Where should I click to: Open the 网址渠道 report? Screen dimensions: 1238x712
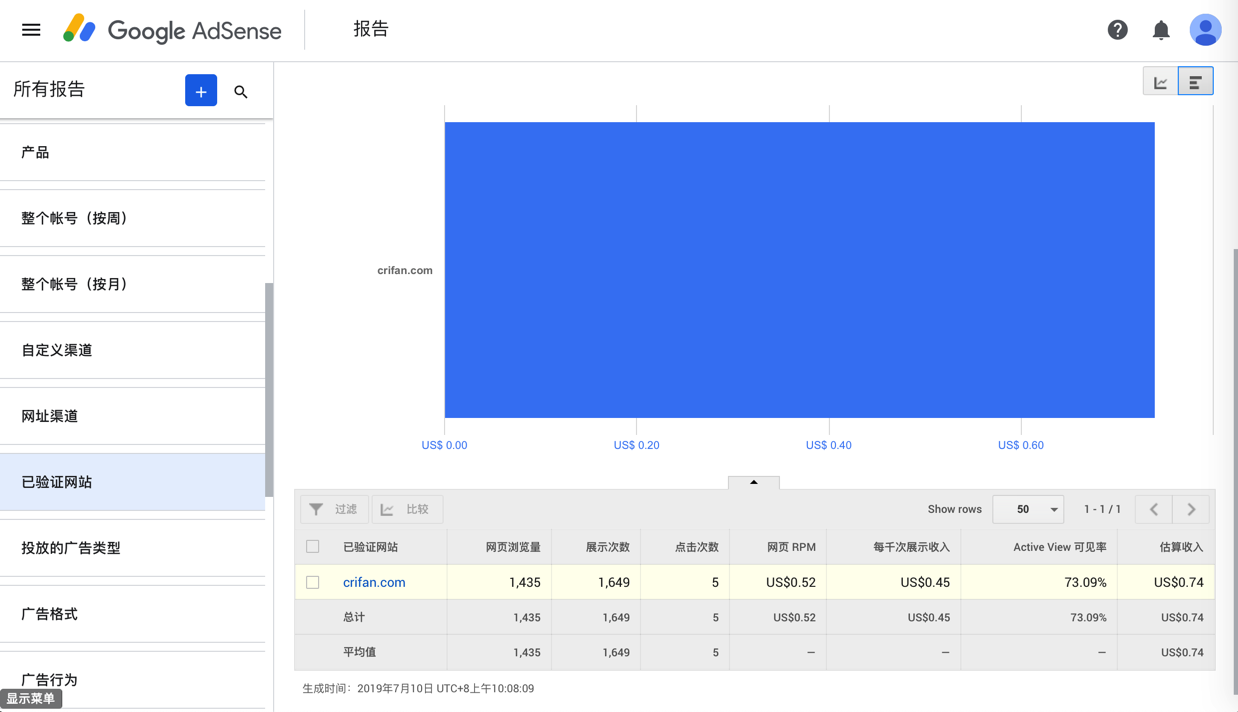tap(133, 416)
